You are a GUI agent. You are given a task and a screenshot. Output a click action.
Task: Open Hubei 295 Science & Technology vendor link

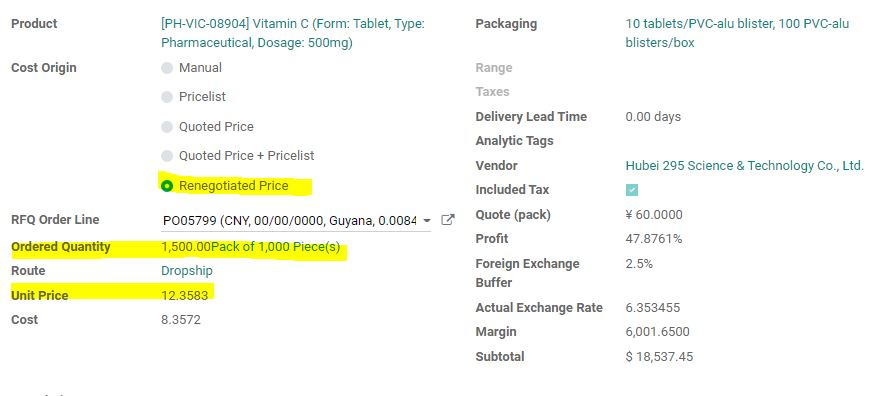[744, 165]
